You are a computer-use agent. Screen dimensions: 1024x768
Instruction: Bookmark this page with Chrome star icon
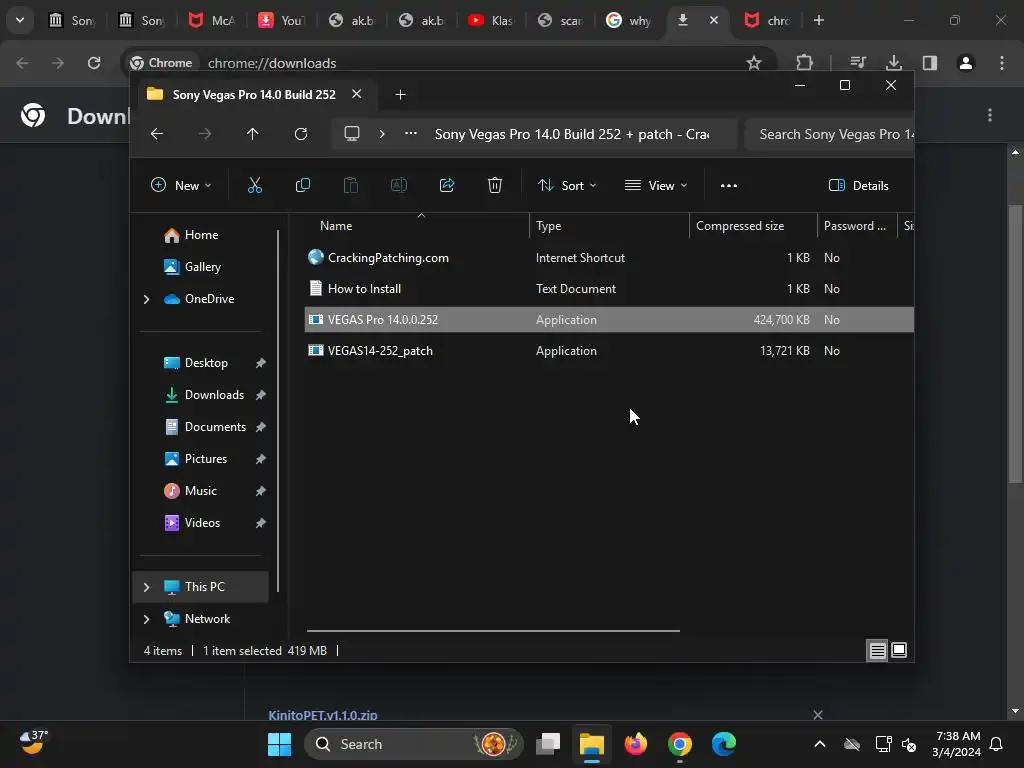coord(754,63)
